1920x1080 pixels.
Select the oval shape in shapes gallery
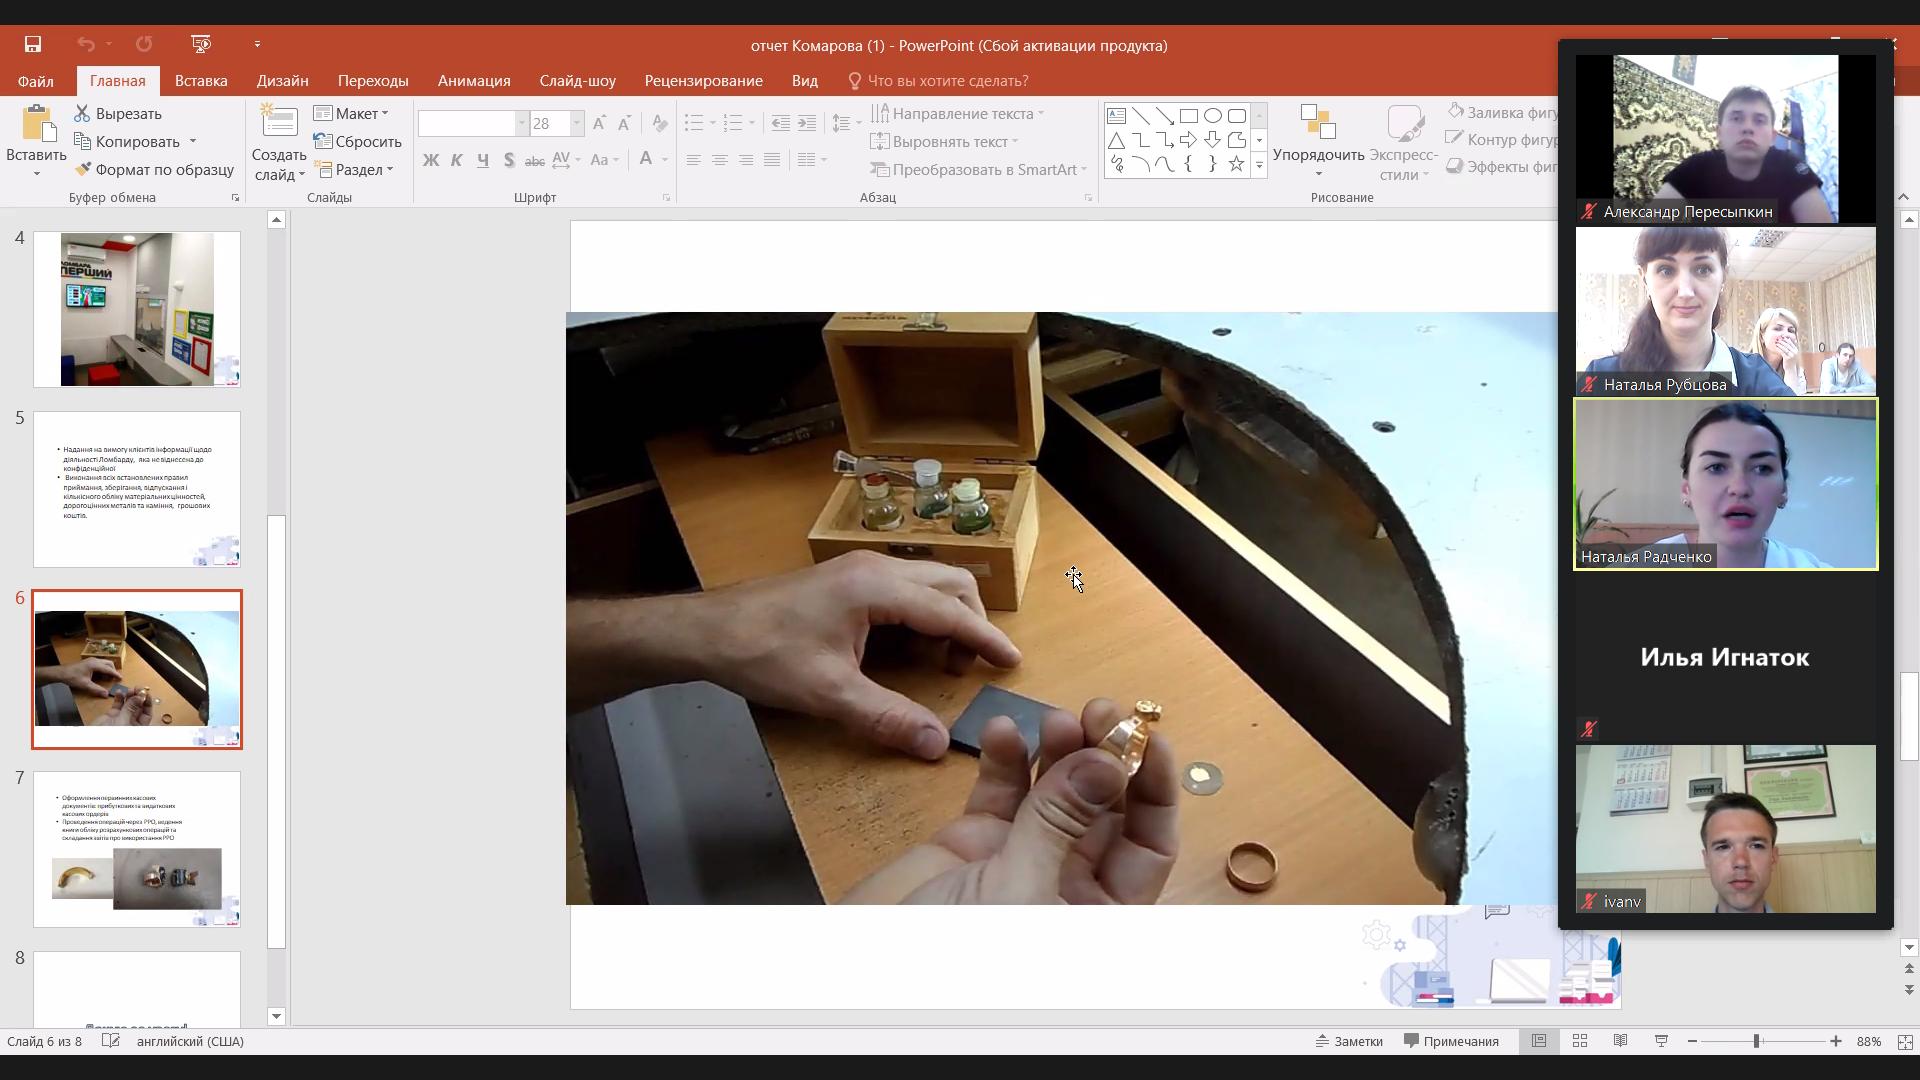pyautogui.click(x=1213, y=116)
